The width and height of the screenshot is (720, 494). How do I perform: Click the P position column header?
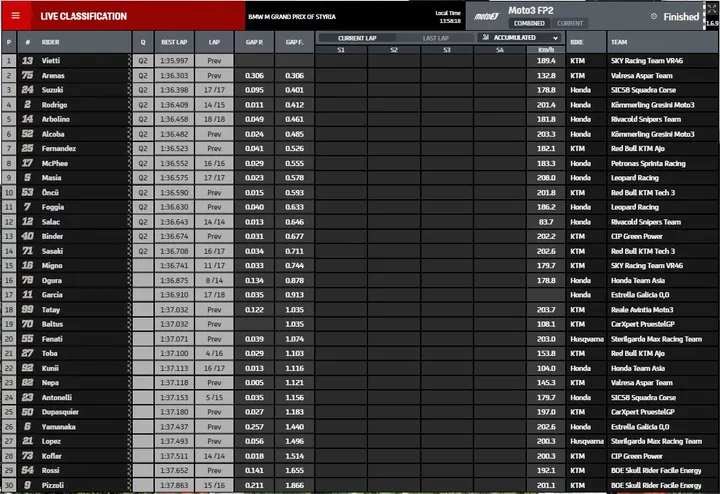coord(9,42)
